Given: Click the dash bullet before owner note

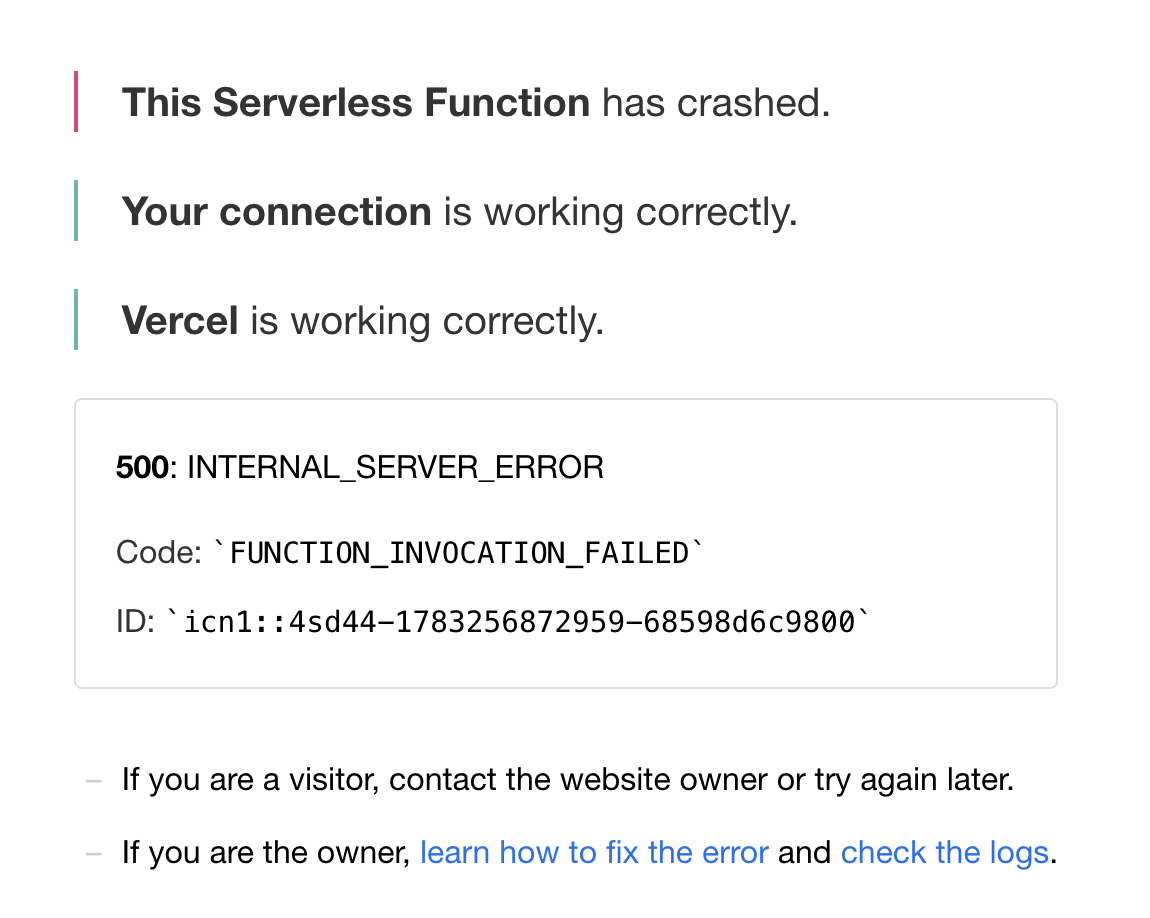Looking at the screenshot, I should (94, 853).
